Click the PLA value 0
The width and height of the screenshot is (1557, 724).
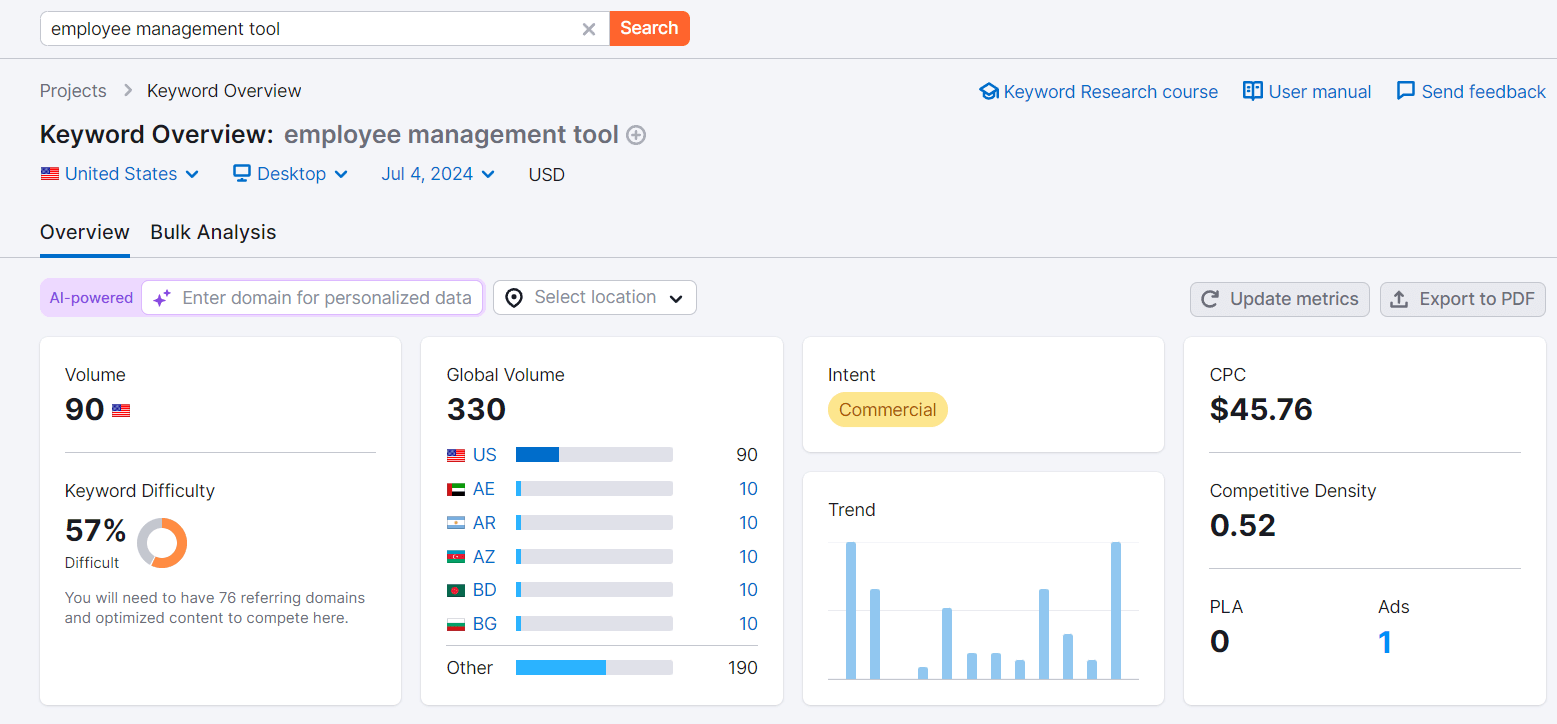pyautogui.click(x=1219, y=641)
